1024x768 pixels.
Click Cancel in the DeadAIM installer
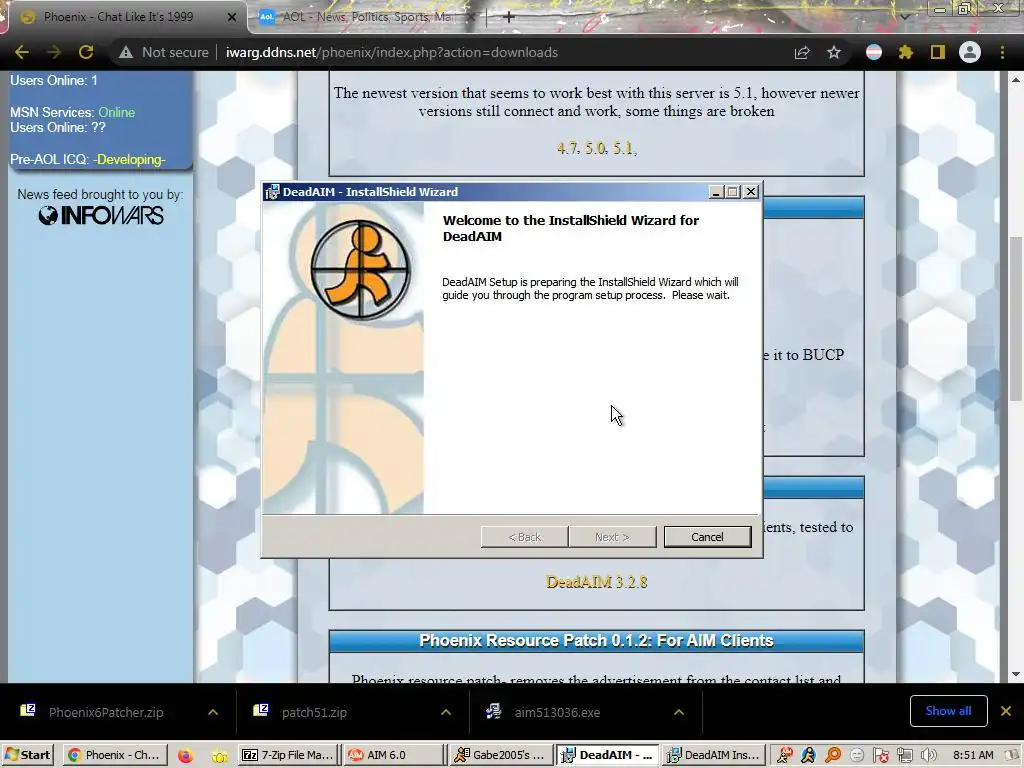[x=707, y=537]
